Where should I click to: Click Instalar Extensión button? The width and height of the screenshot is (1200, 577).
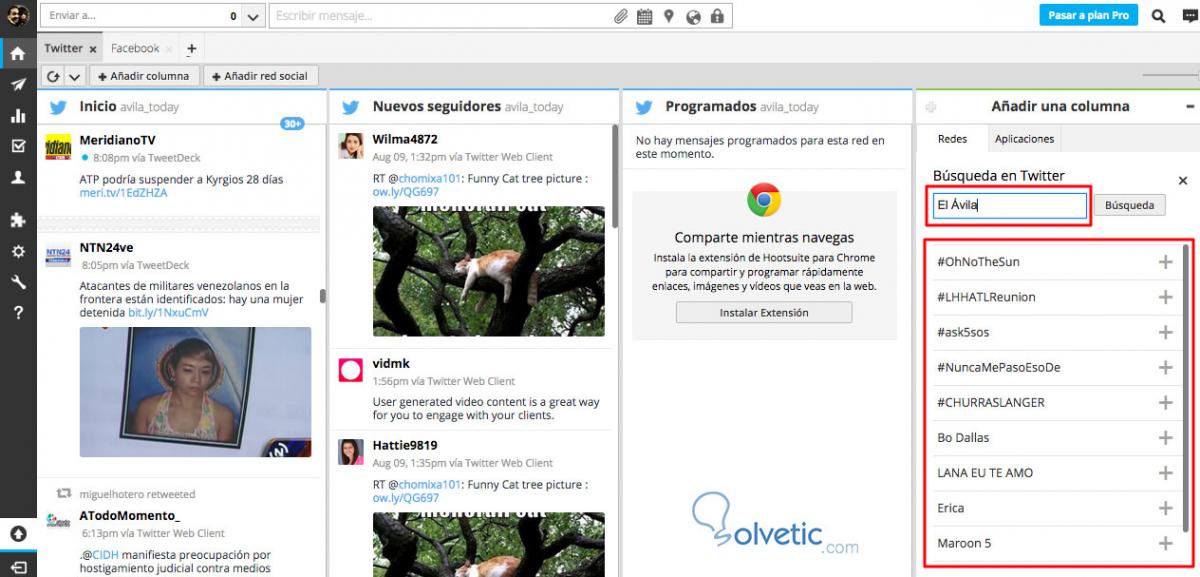[764, 313]
